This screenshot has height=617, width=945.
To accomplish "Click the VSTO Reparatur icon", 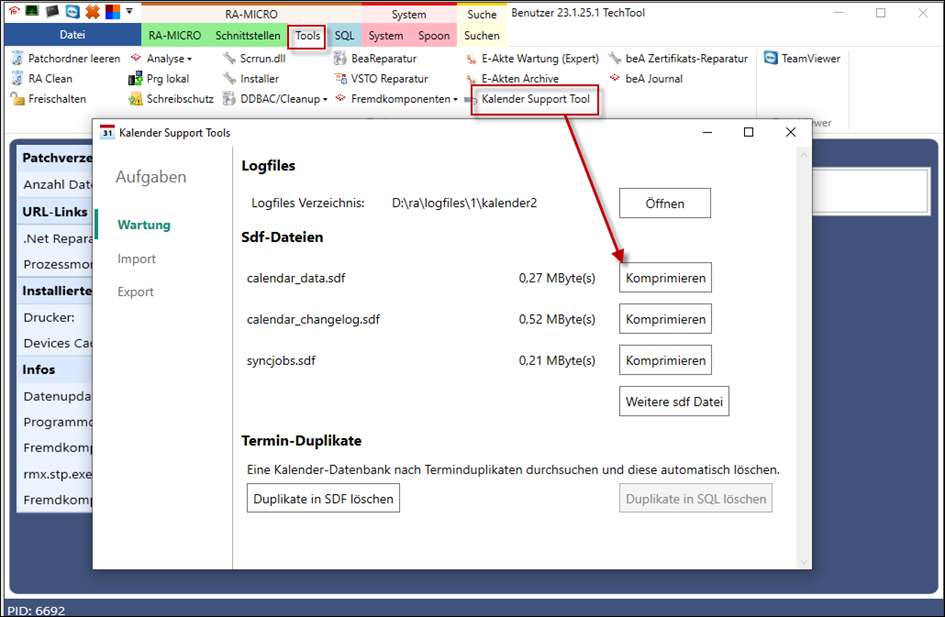I will point(341,78).
